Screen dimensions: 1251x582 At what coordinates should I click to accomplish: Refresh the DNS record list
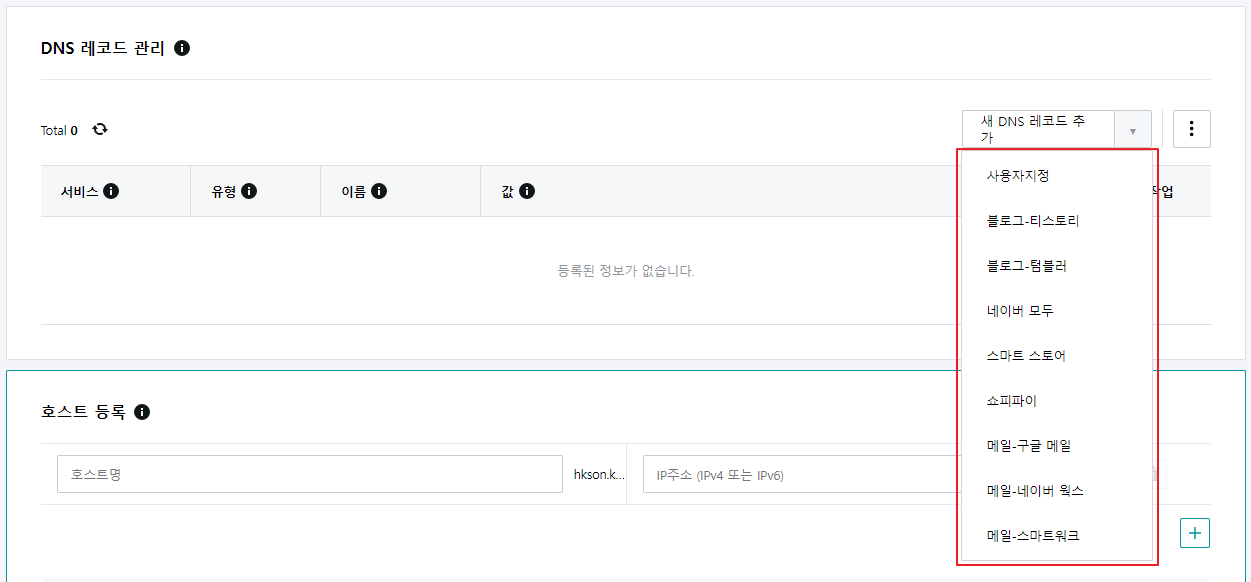click(100, 130)
